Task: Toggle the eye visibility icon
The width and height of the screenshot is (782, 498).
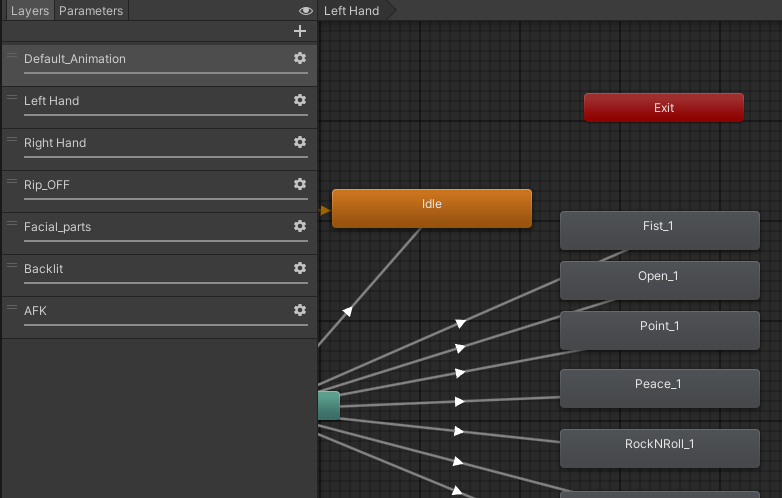Action: coord(306,10)
